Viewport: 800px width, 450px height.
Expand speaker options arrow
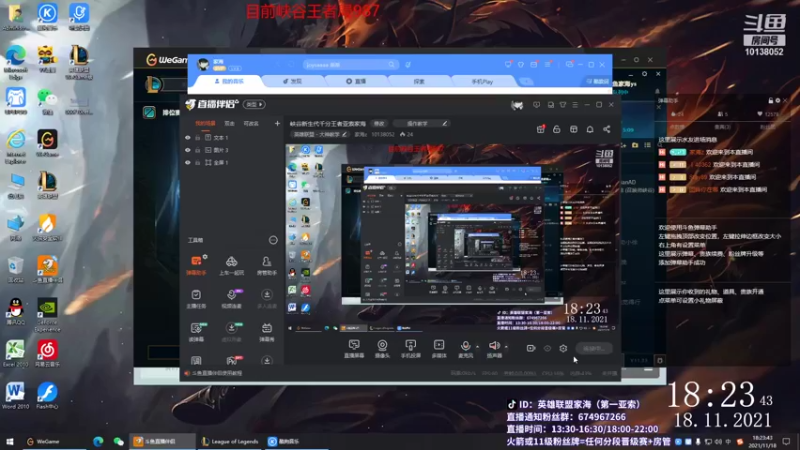coord(506,347)
